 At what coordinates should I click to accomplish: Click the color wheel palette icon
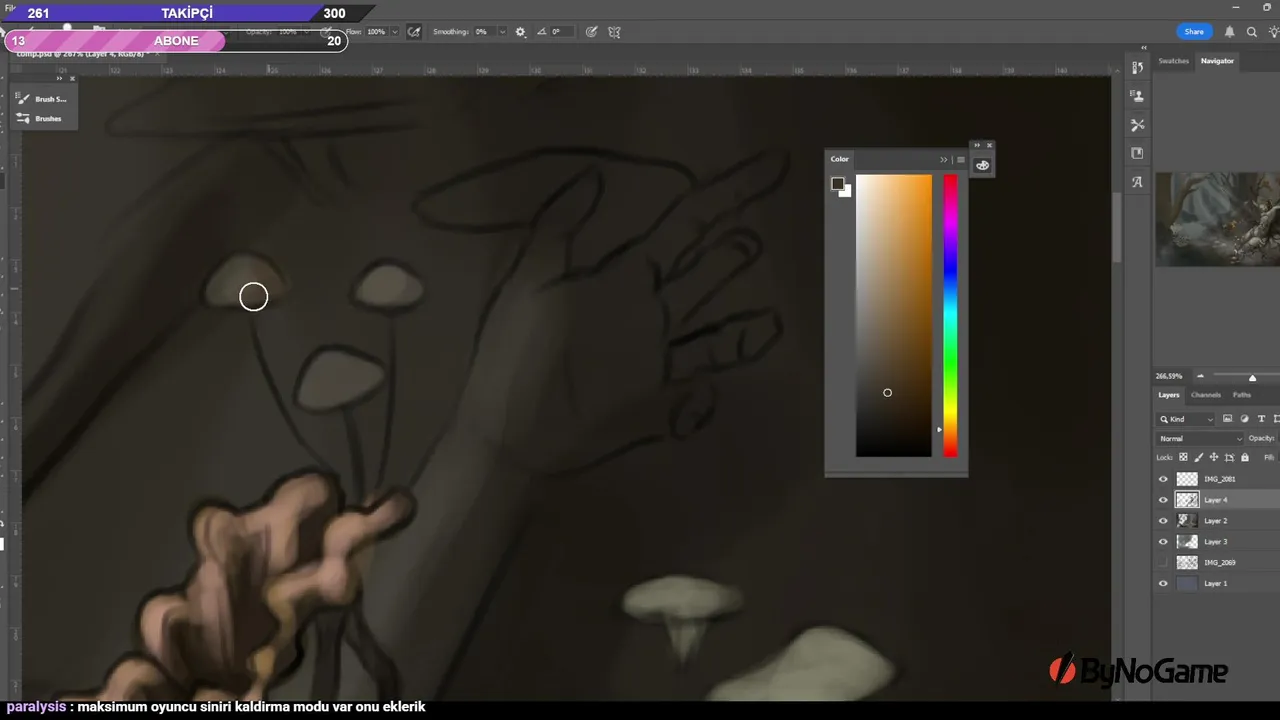(x=982, y=166)
